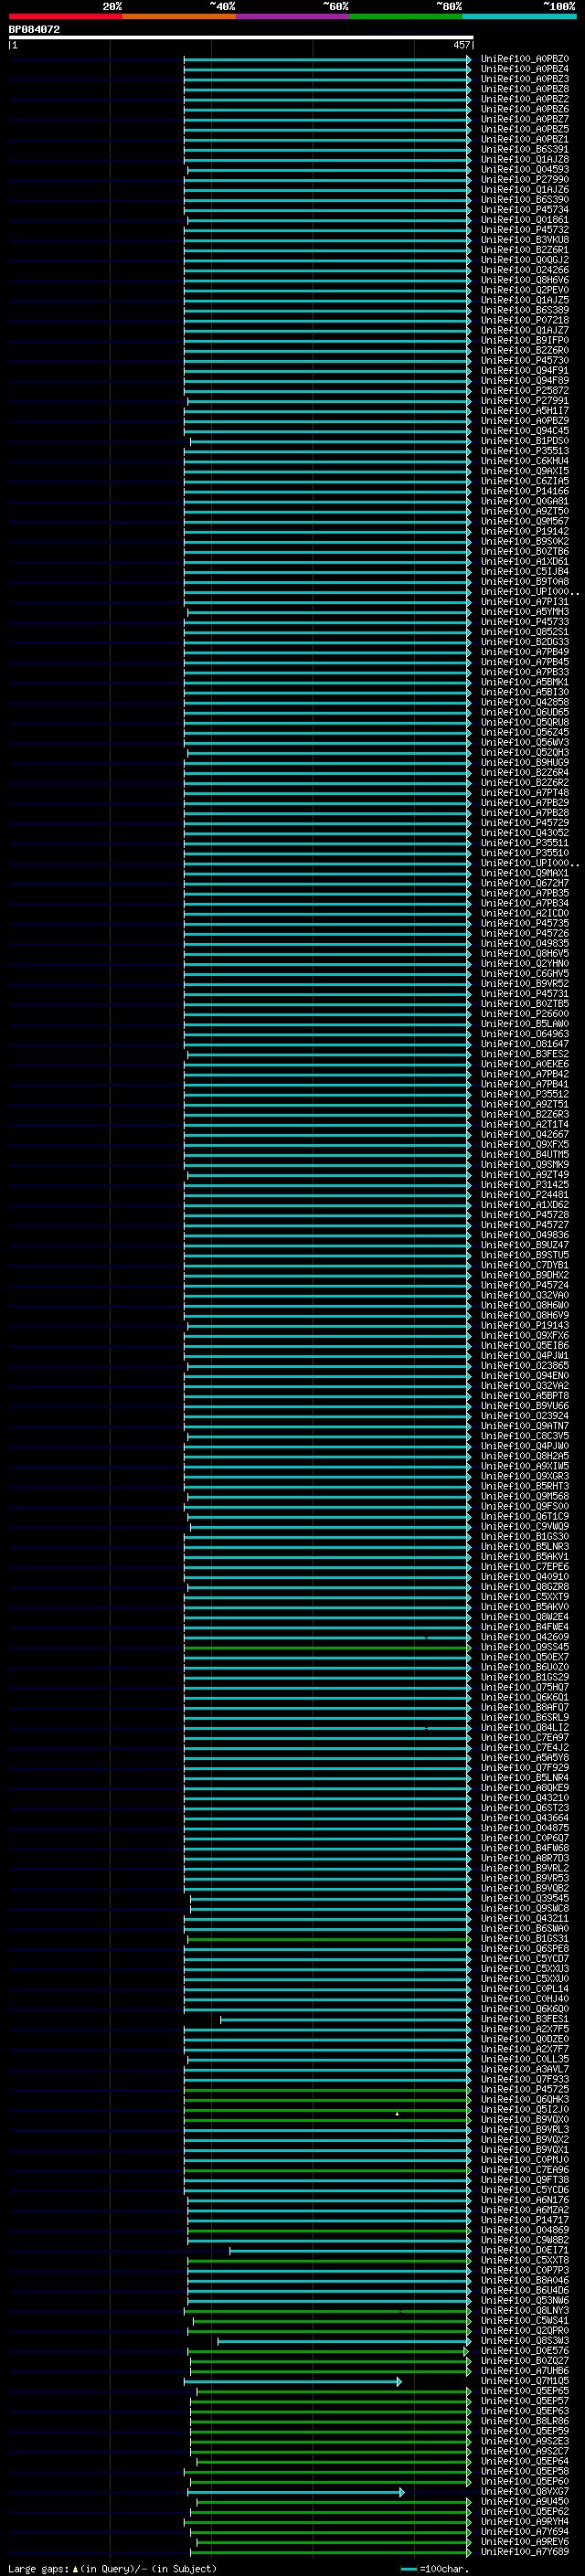585x2576 pixels.
Task: Click the cyan ~100% identity color bar
Action: point(519,16)
